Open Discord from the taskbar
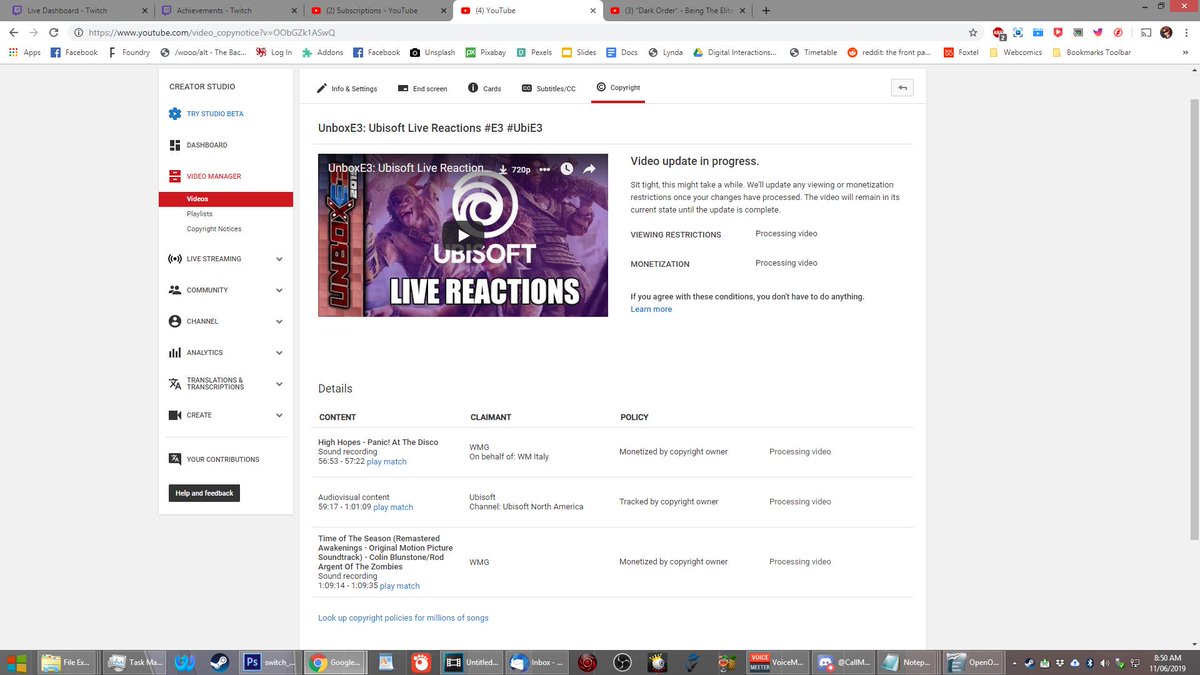Viewport: 1200px width, 675px height. pyautogui.click(x=842, y=662)
